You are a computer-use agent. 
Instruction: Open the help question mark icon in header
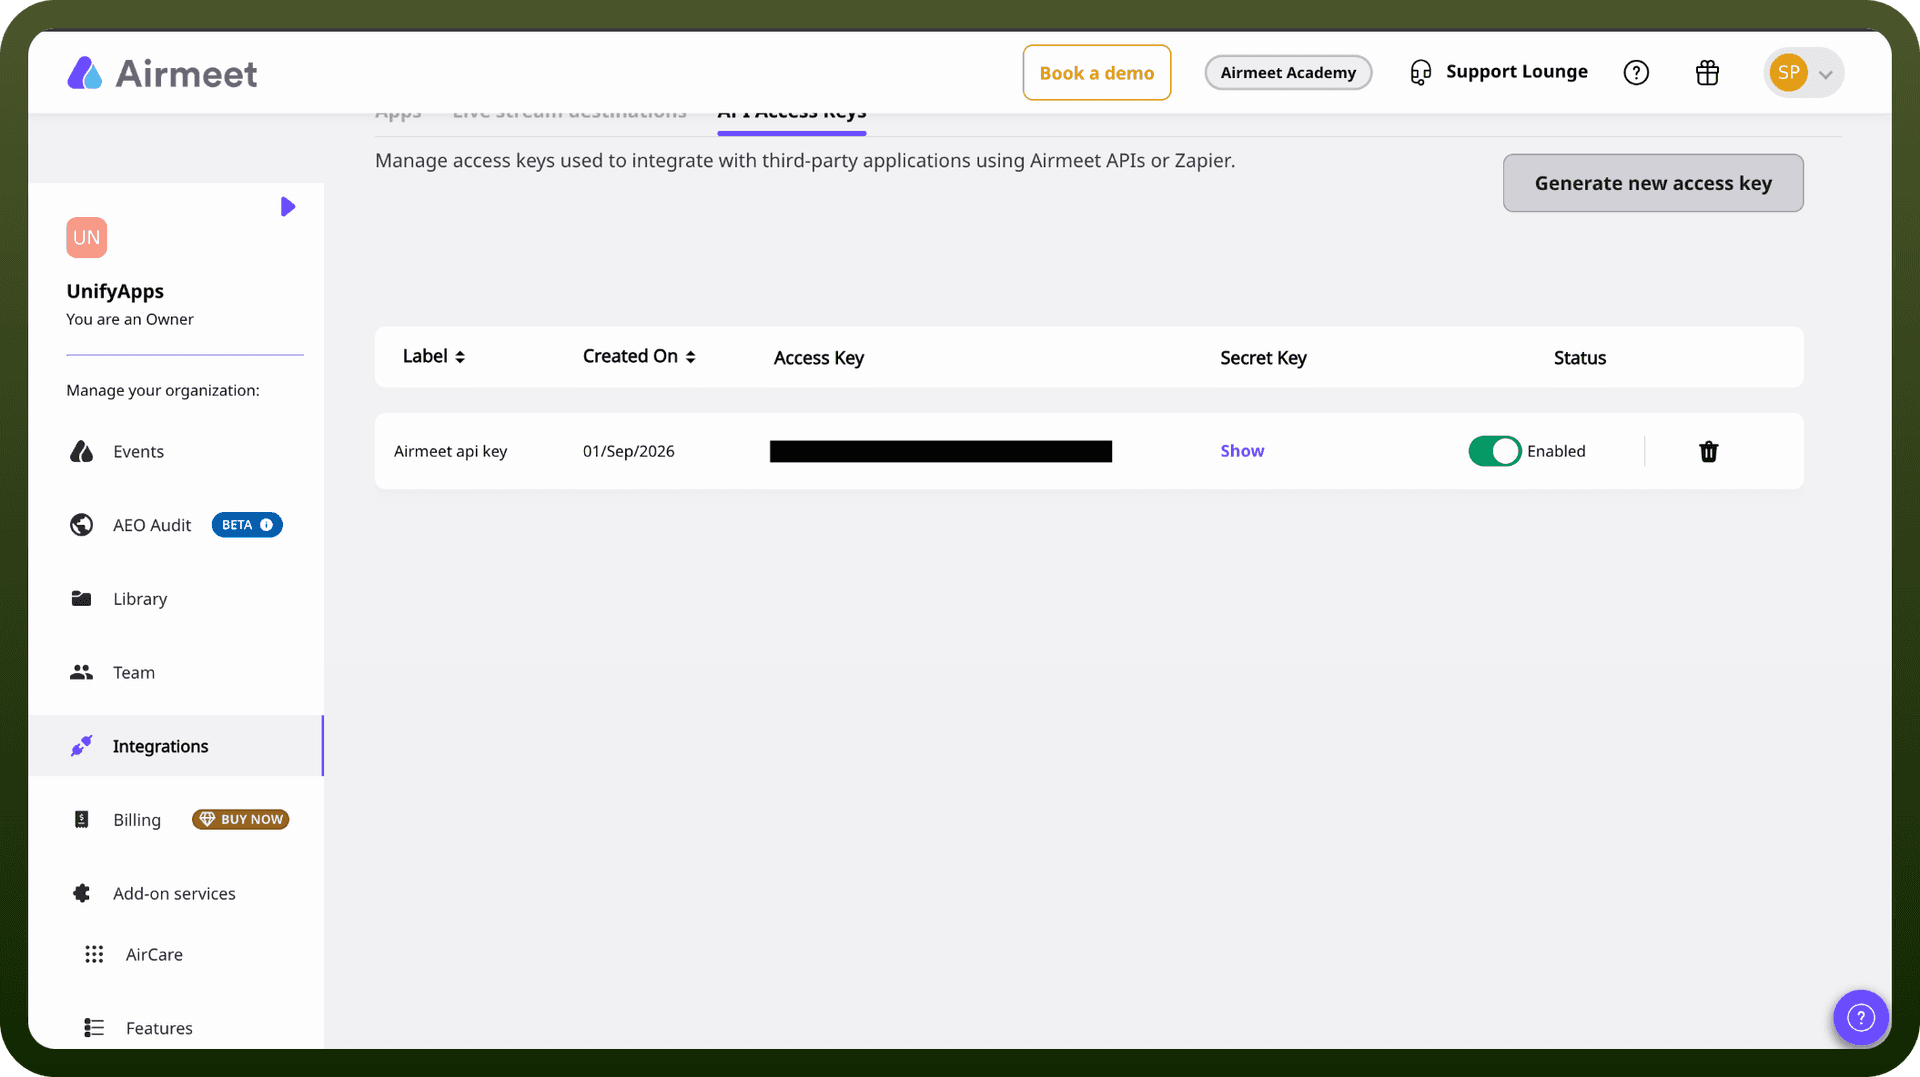point(1636,73)
